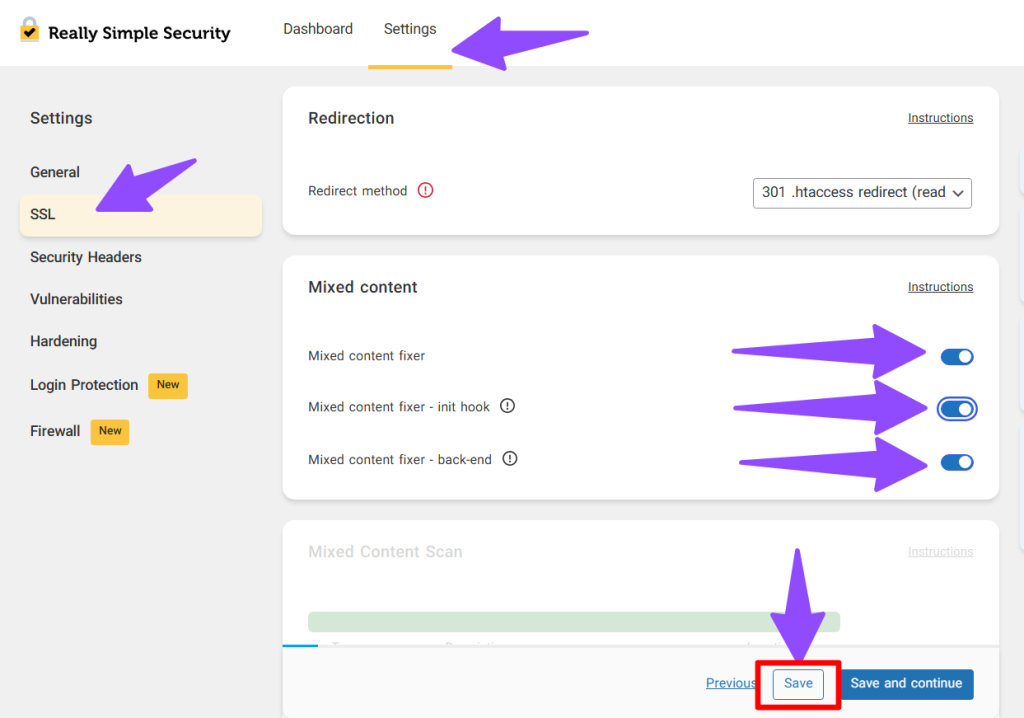Open Login Protection settings
1024x718 pixels.
[x=84, y=385]
